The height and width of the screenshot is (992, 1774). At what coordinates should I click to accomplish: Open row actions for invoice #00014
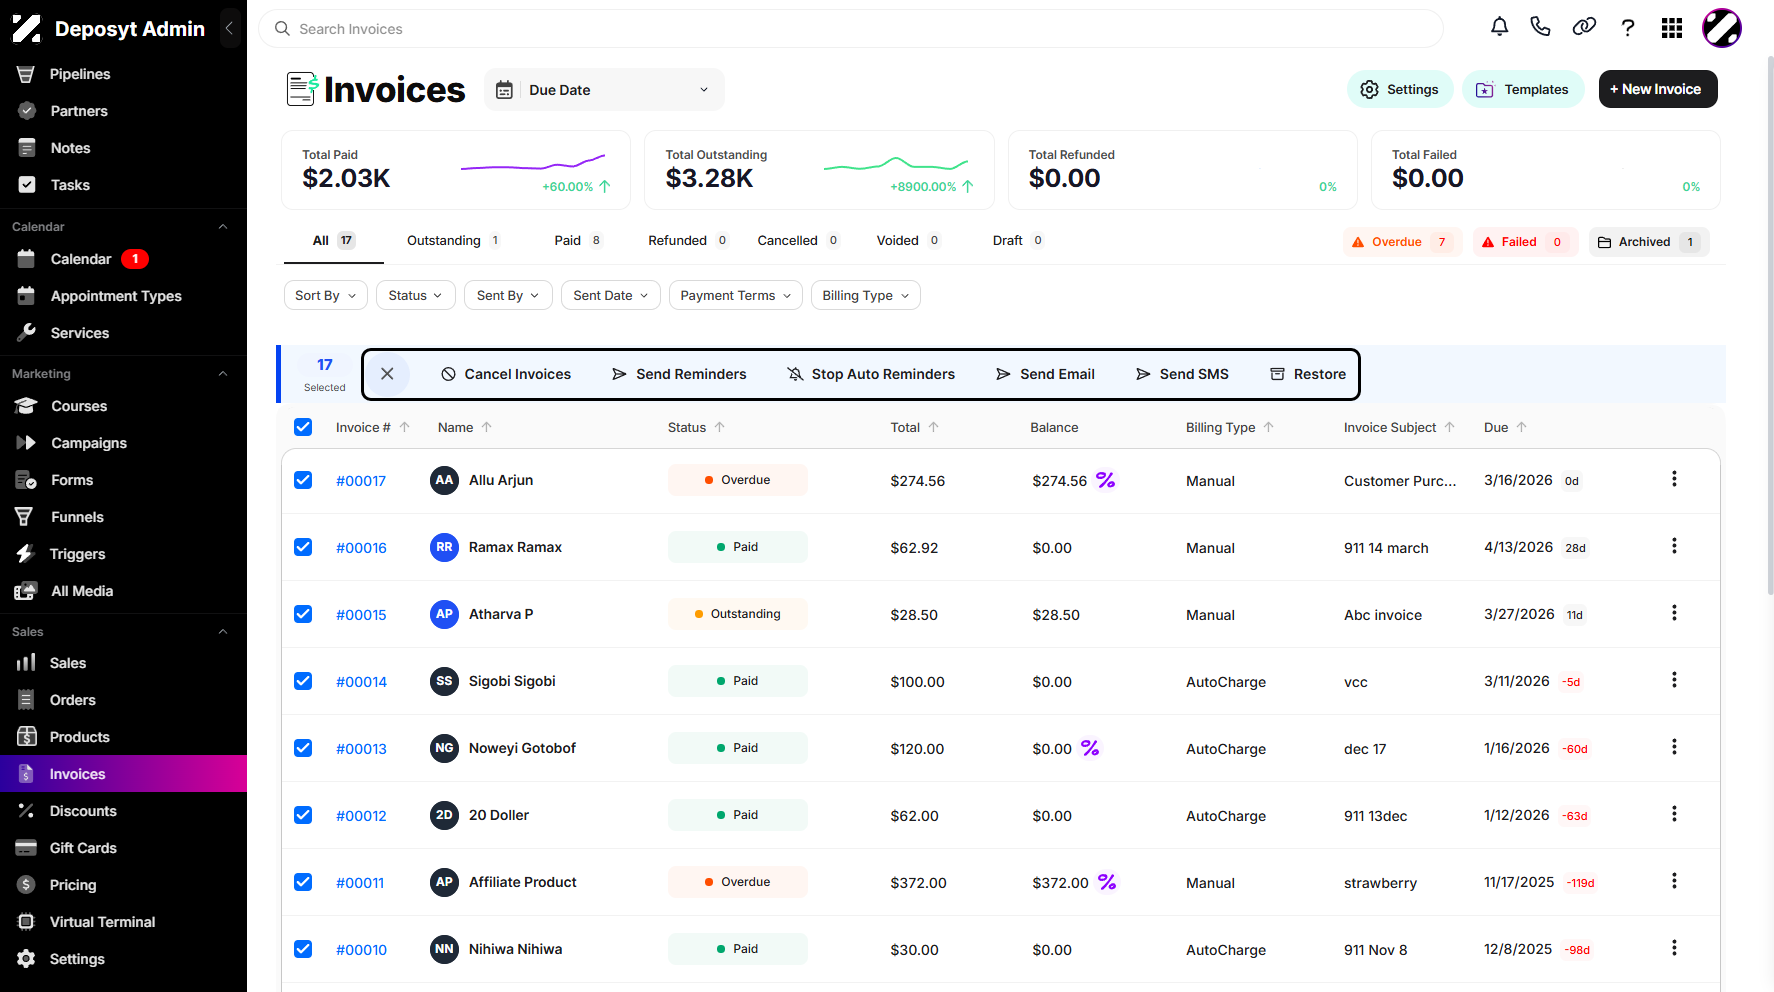[1674, 680]
